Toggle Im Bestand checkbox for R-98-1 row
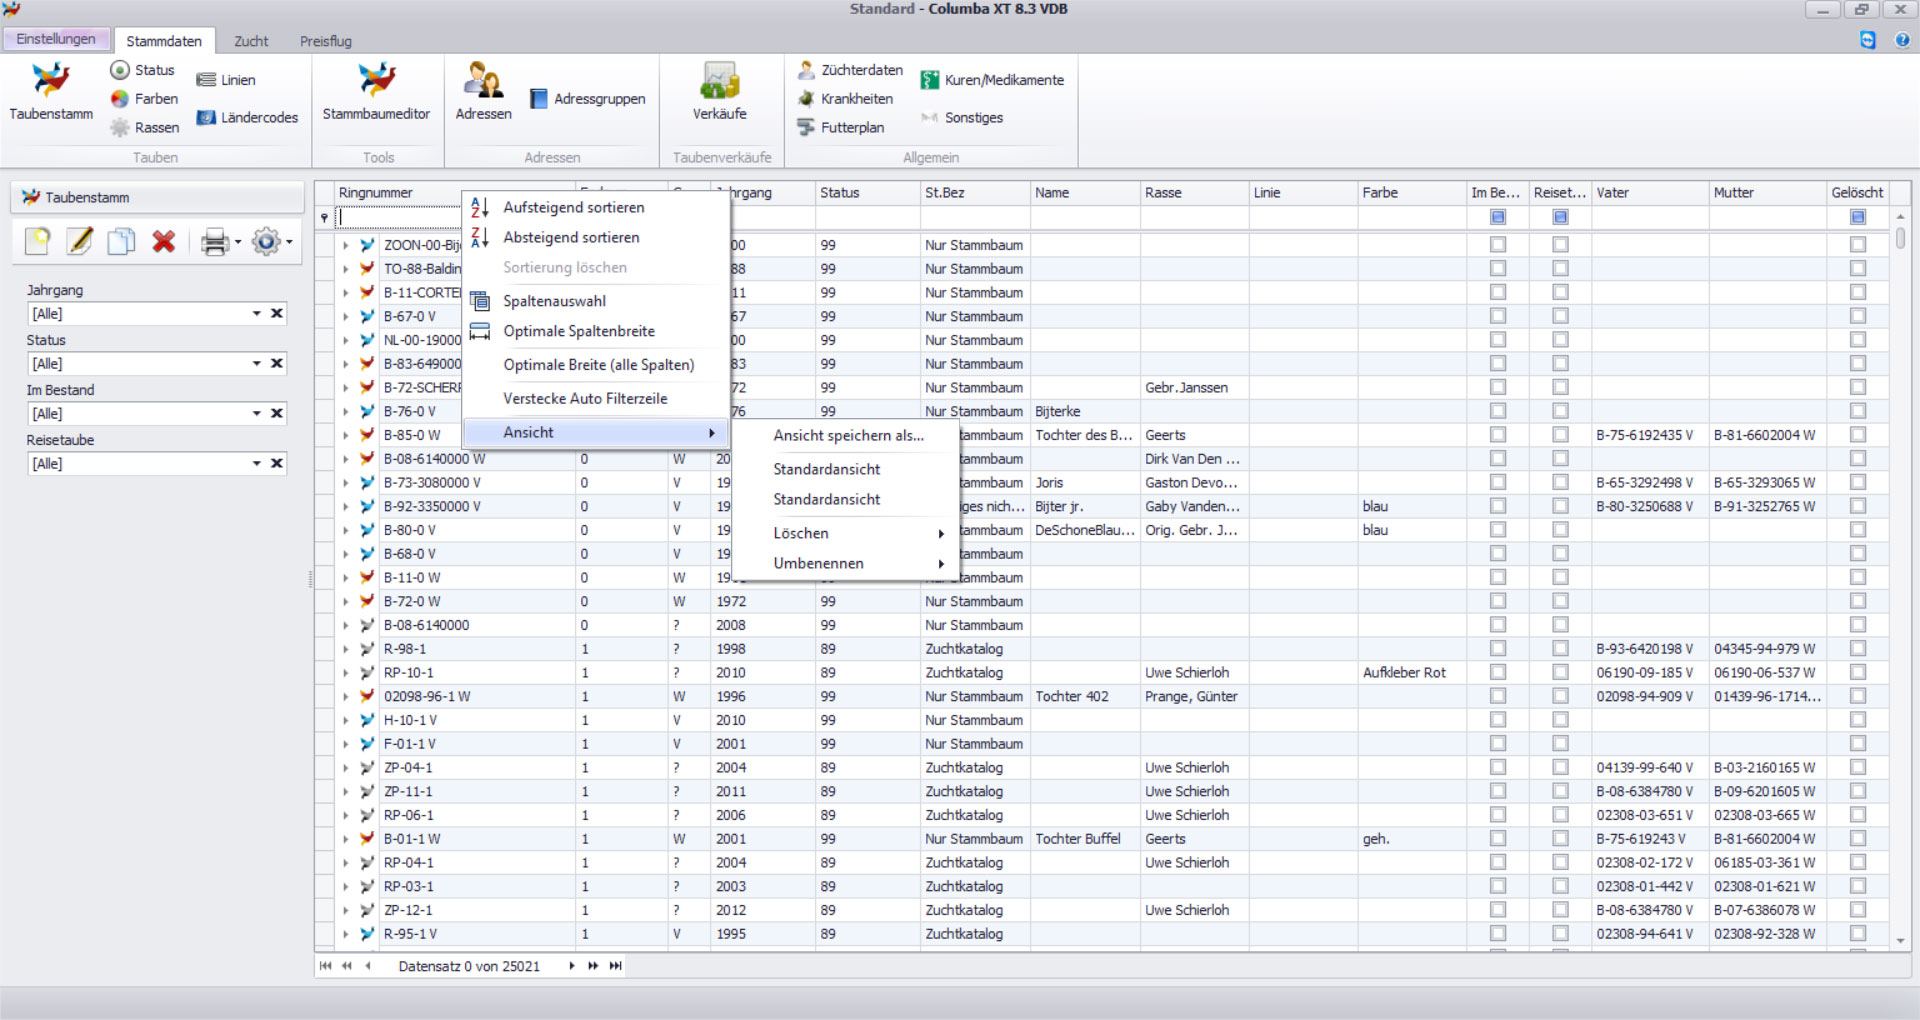1920x1020 pixels. 1497,649
